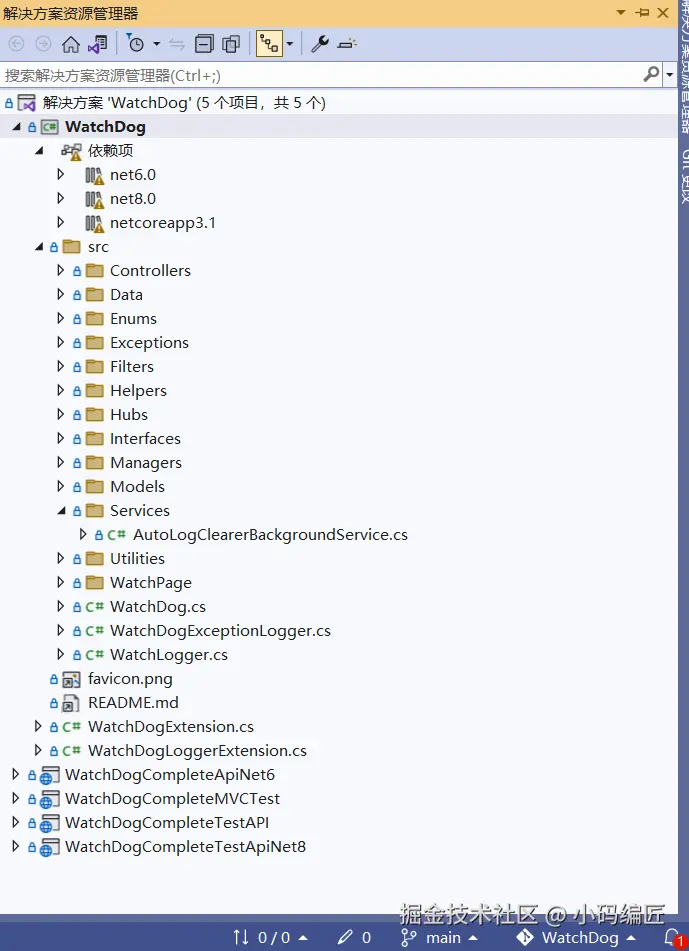Click the magnifier search icon

click(x=651, y=75)
